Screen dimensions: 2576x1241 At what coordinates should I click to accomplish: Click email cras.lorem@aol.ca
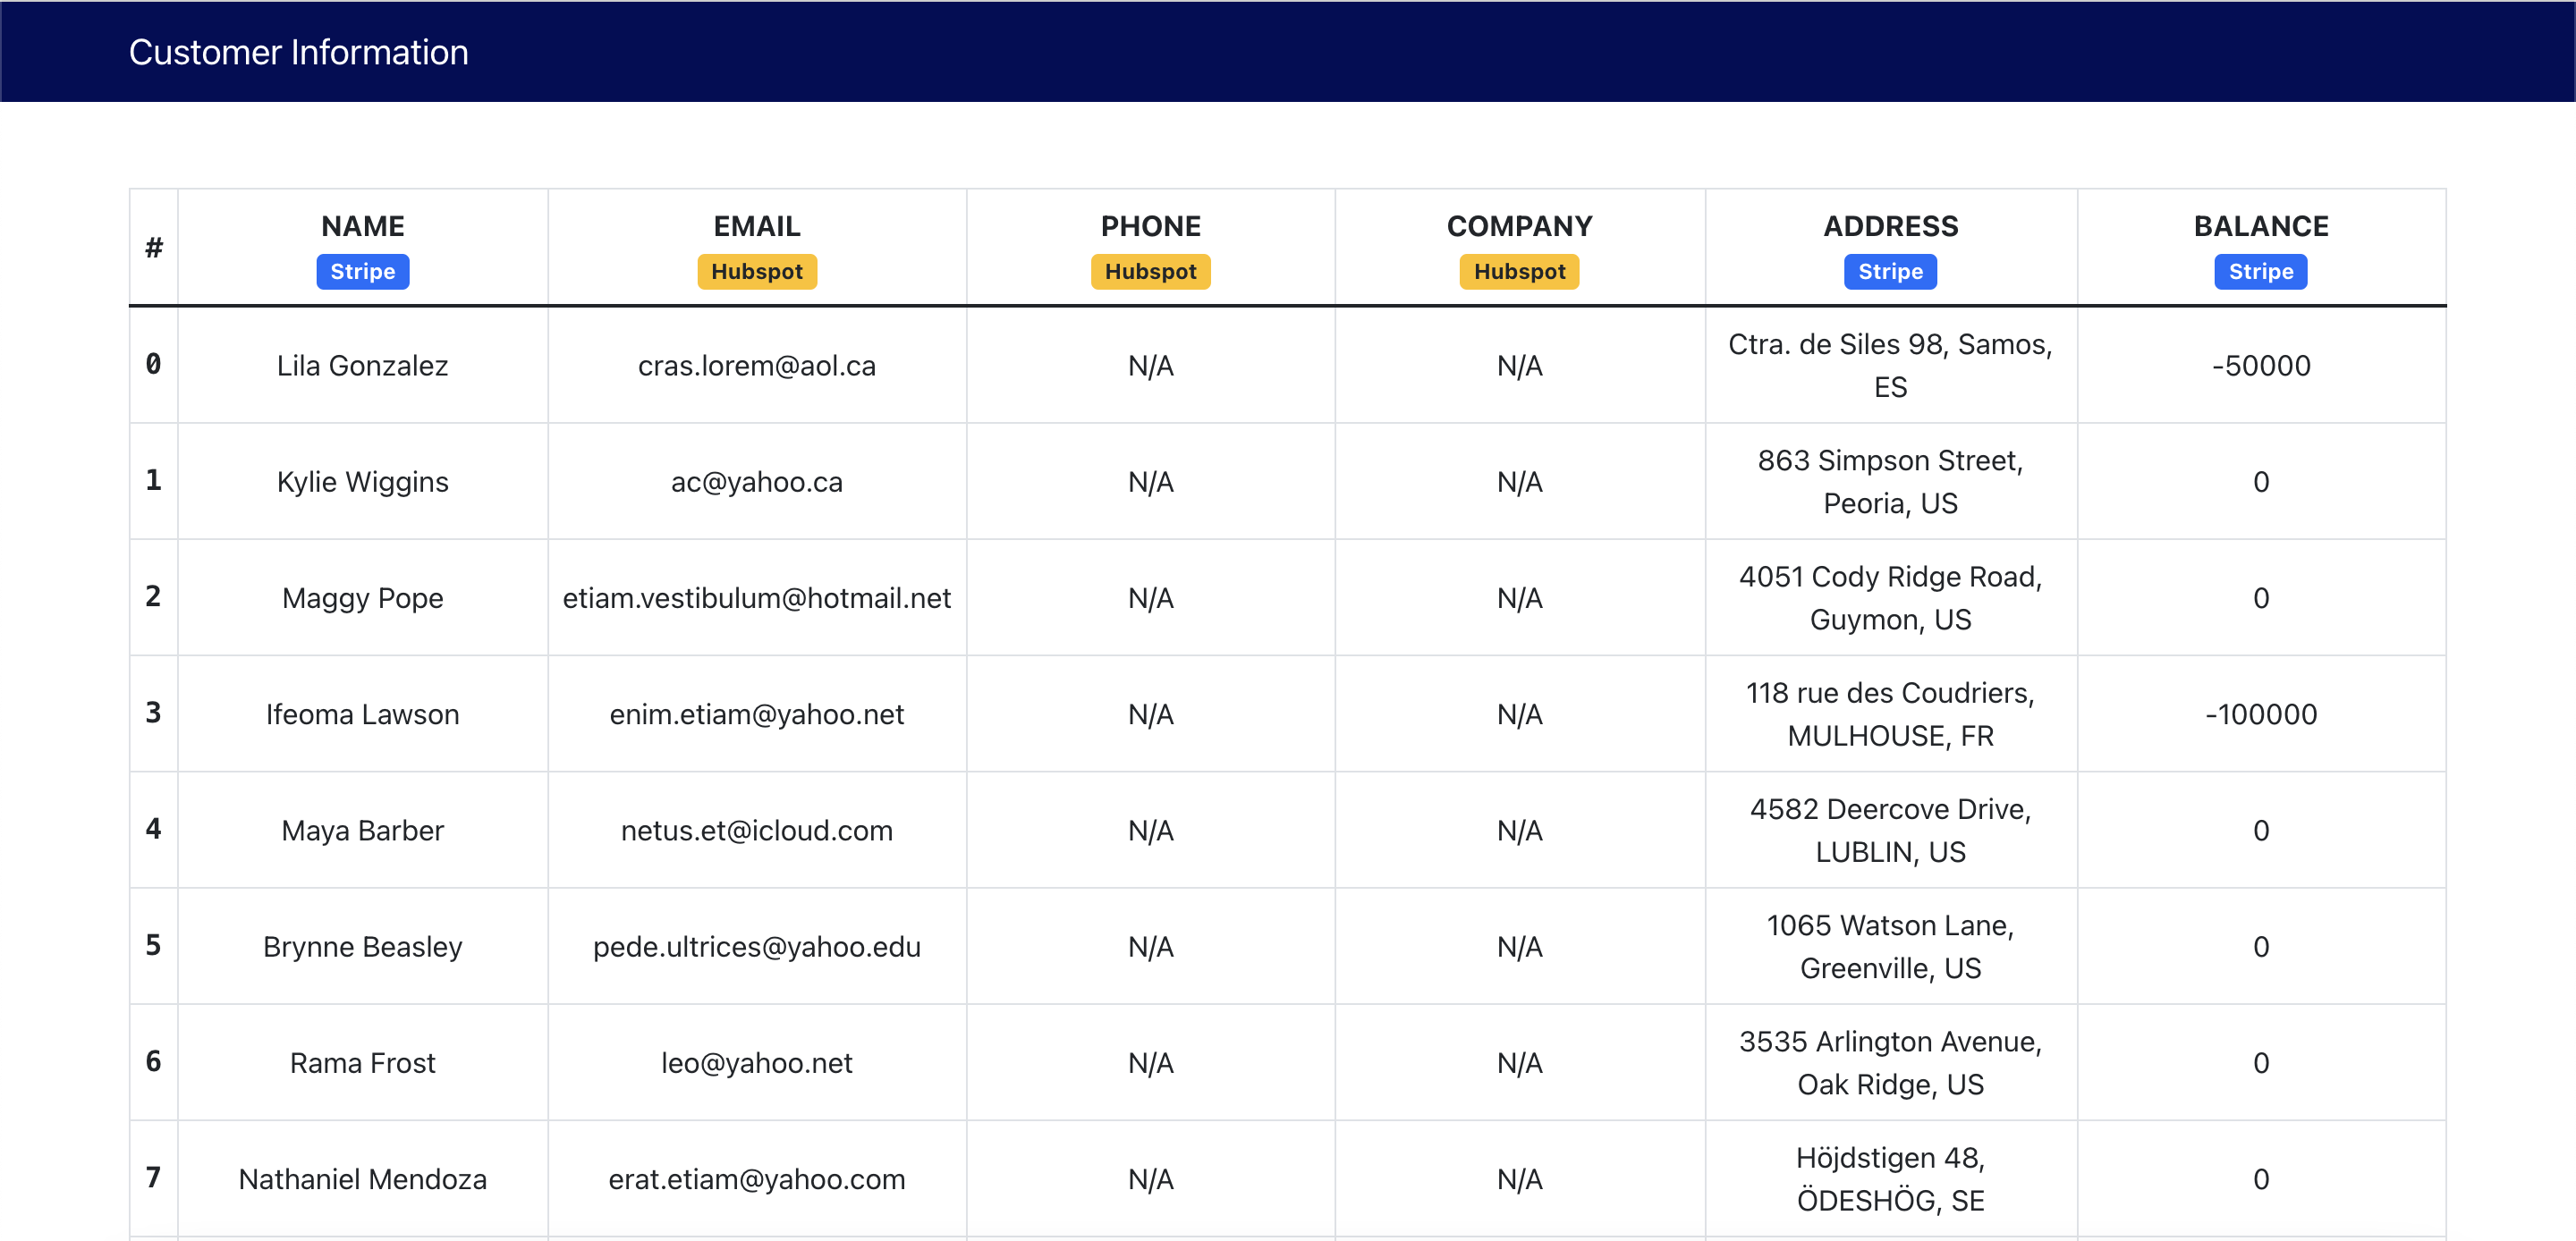pyautogui.click(x=756, y=365)
